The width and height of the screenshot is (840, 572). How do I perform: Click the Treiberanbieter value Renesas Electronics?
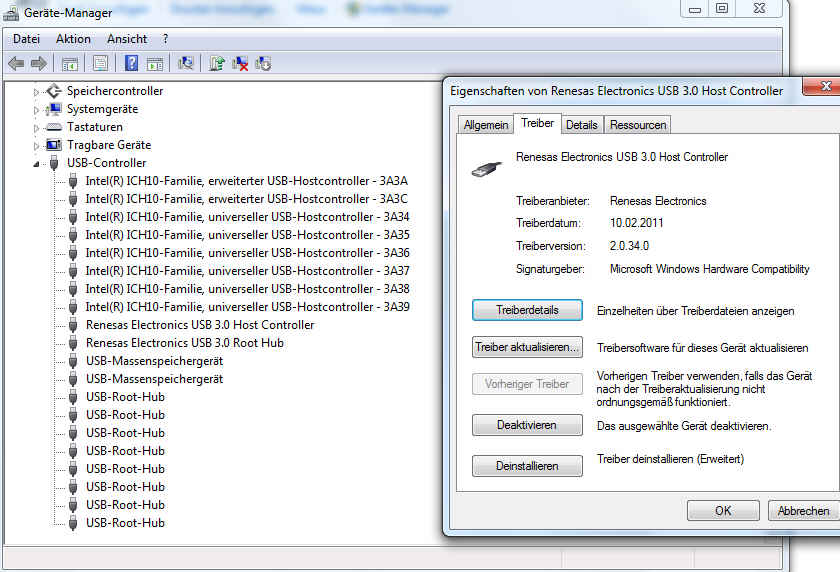(x=658, y=201)
